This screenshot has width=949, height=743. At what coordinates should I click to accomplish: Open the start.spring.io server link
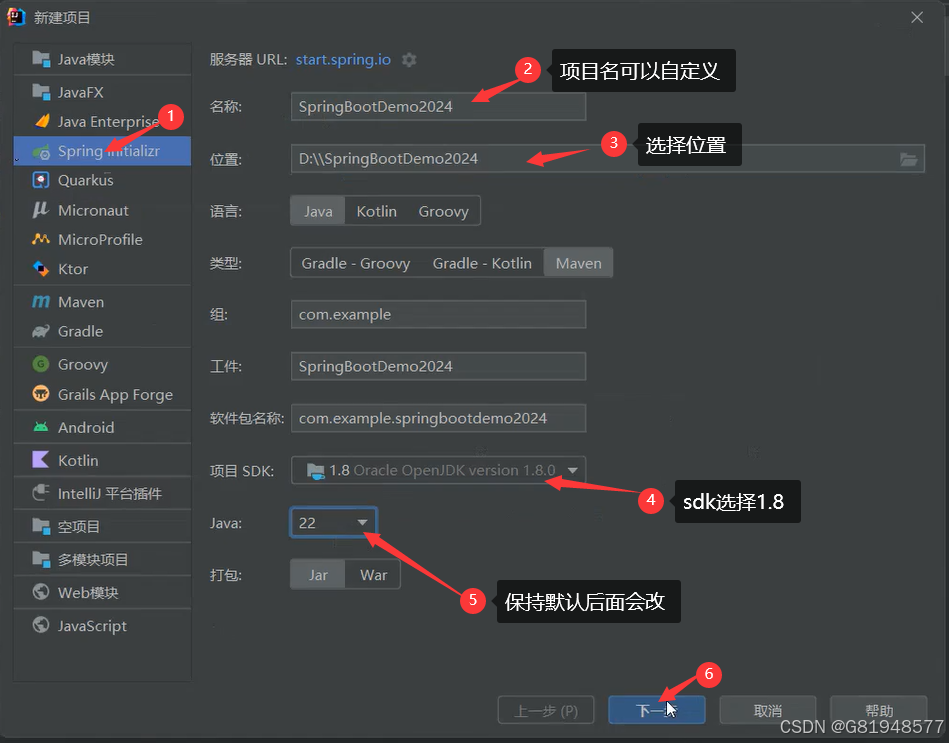tap(343, 59)
